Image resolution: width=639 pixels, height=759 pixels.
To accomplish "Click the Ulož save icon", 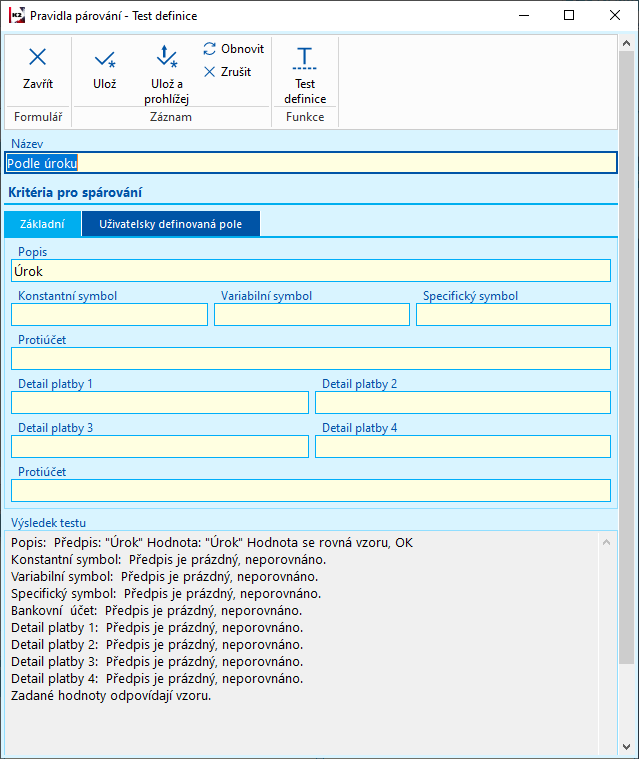I will tap(105, 60).
